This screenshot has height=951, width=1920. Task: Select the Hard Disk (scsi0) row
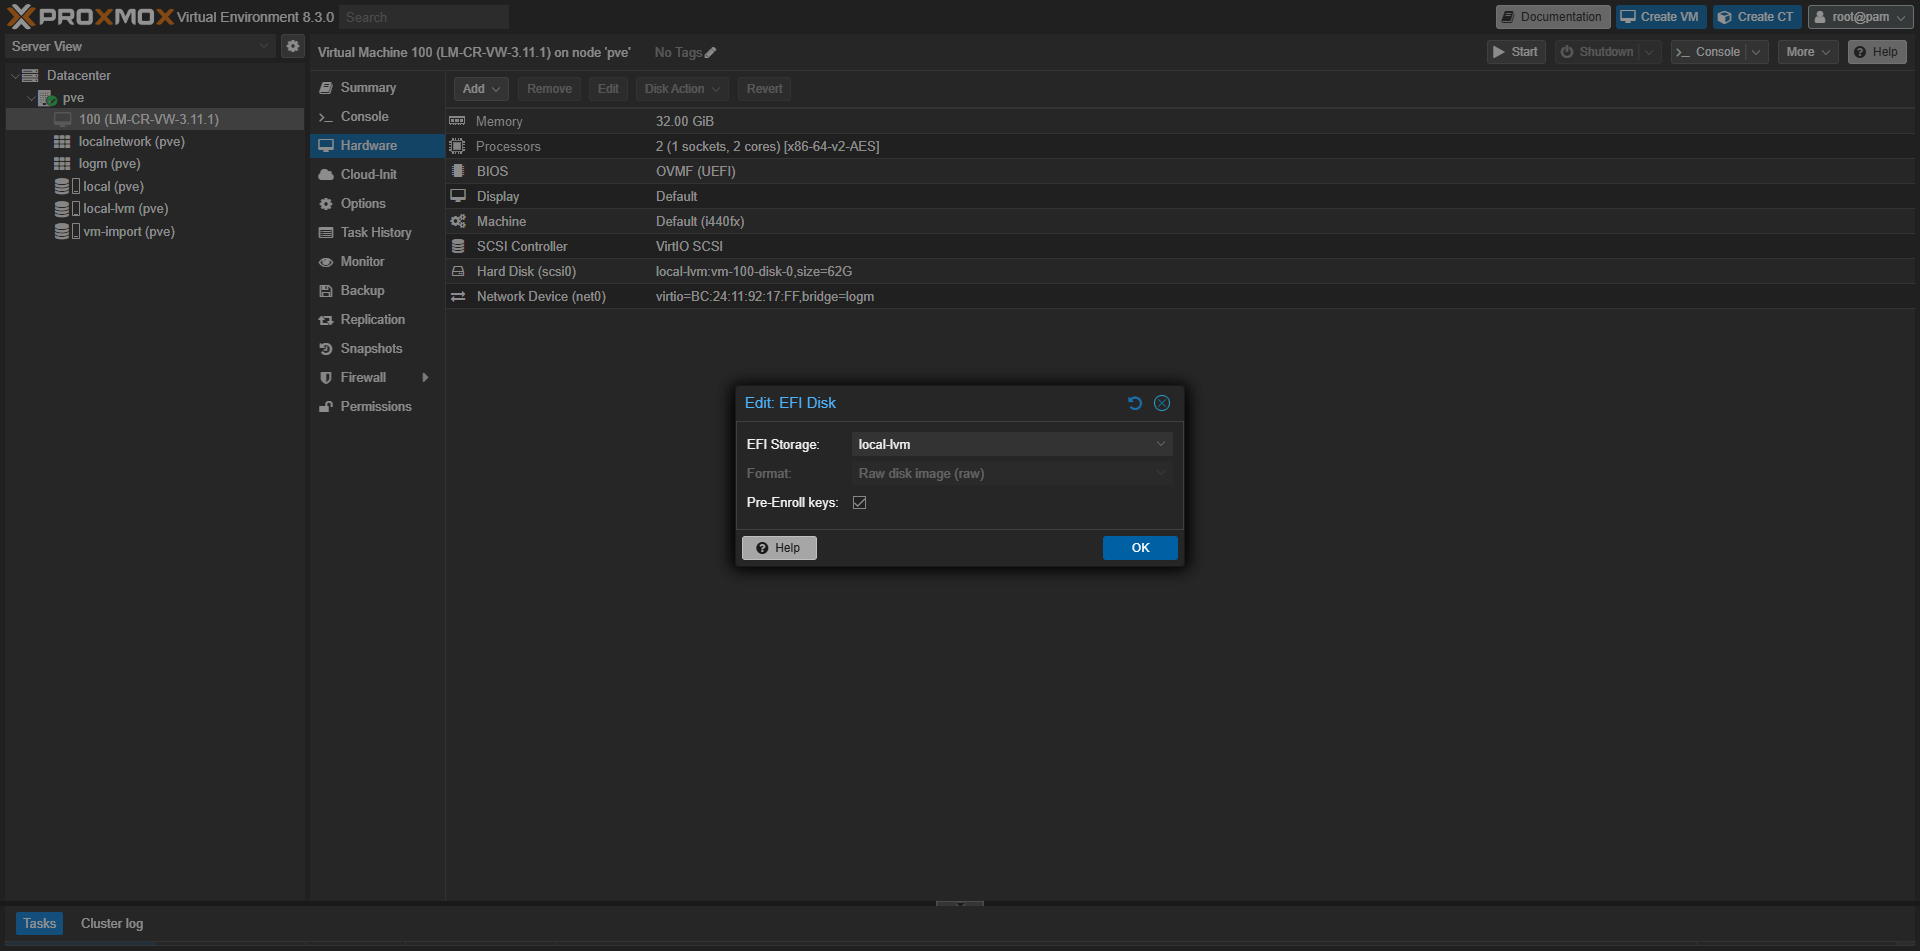pos(526,272)
